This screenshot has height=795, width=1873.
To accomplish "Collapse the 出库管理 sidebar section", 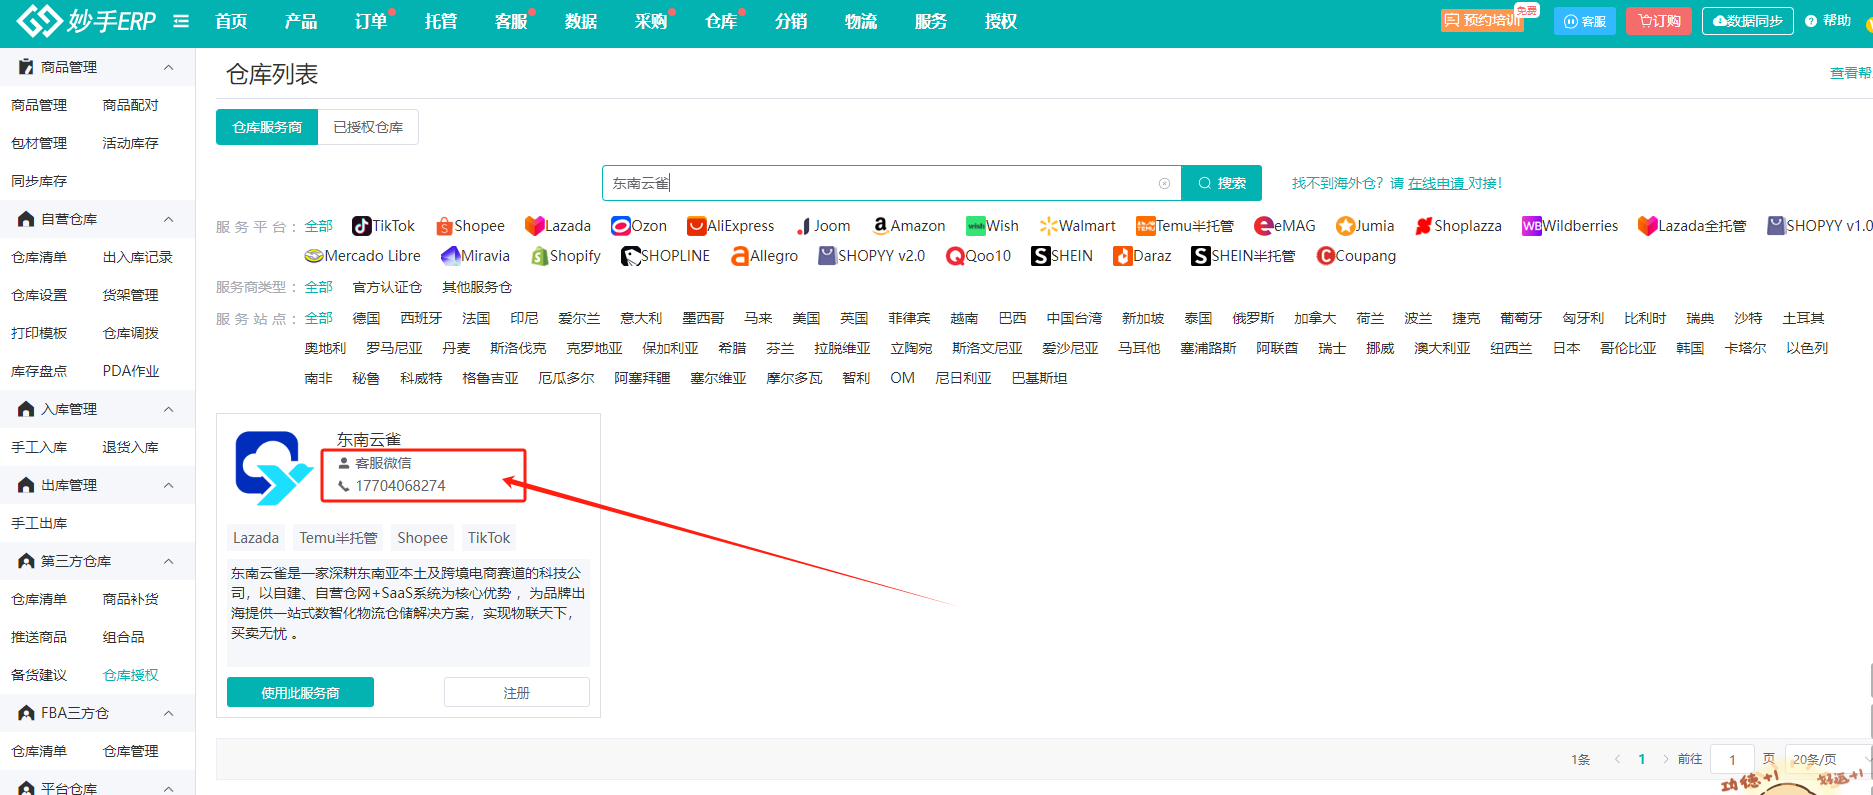I will (x=168, y=485).
